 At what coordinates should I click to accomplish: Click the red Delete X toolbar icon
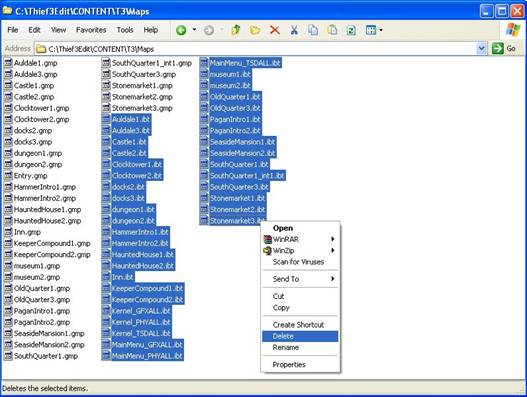click(x=275, y=30)
